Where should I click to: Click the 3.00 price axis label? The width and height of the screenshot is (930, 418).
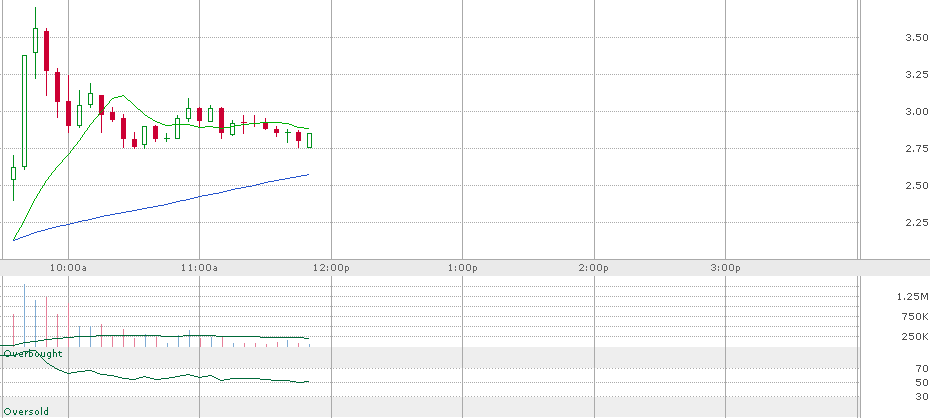point(916,111)
